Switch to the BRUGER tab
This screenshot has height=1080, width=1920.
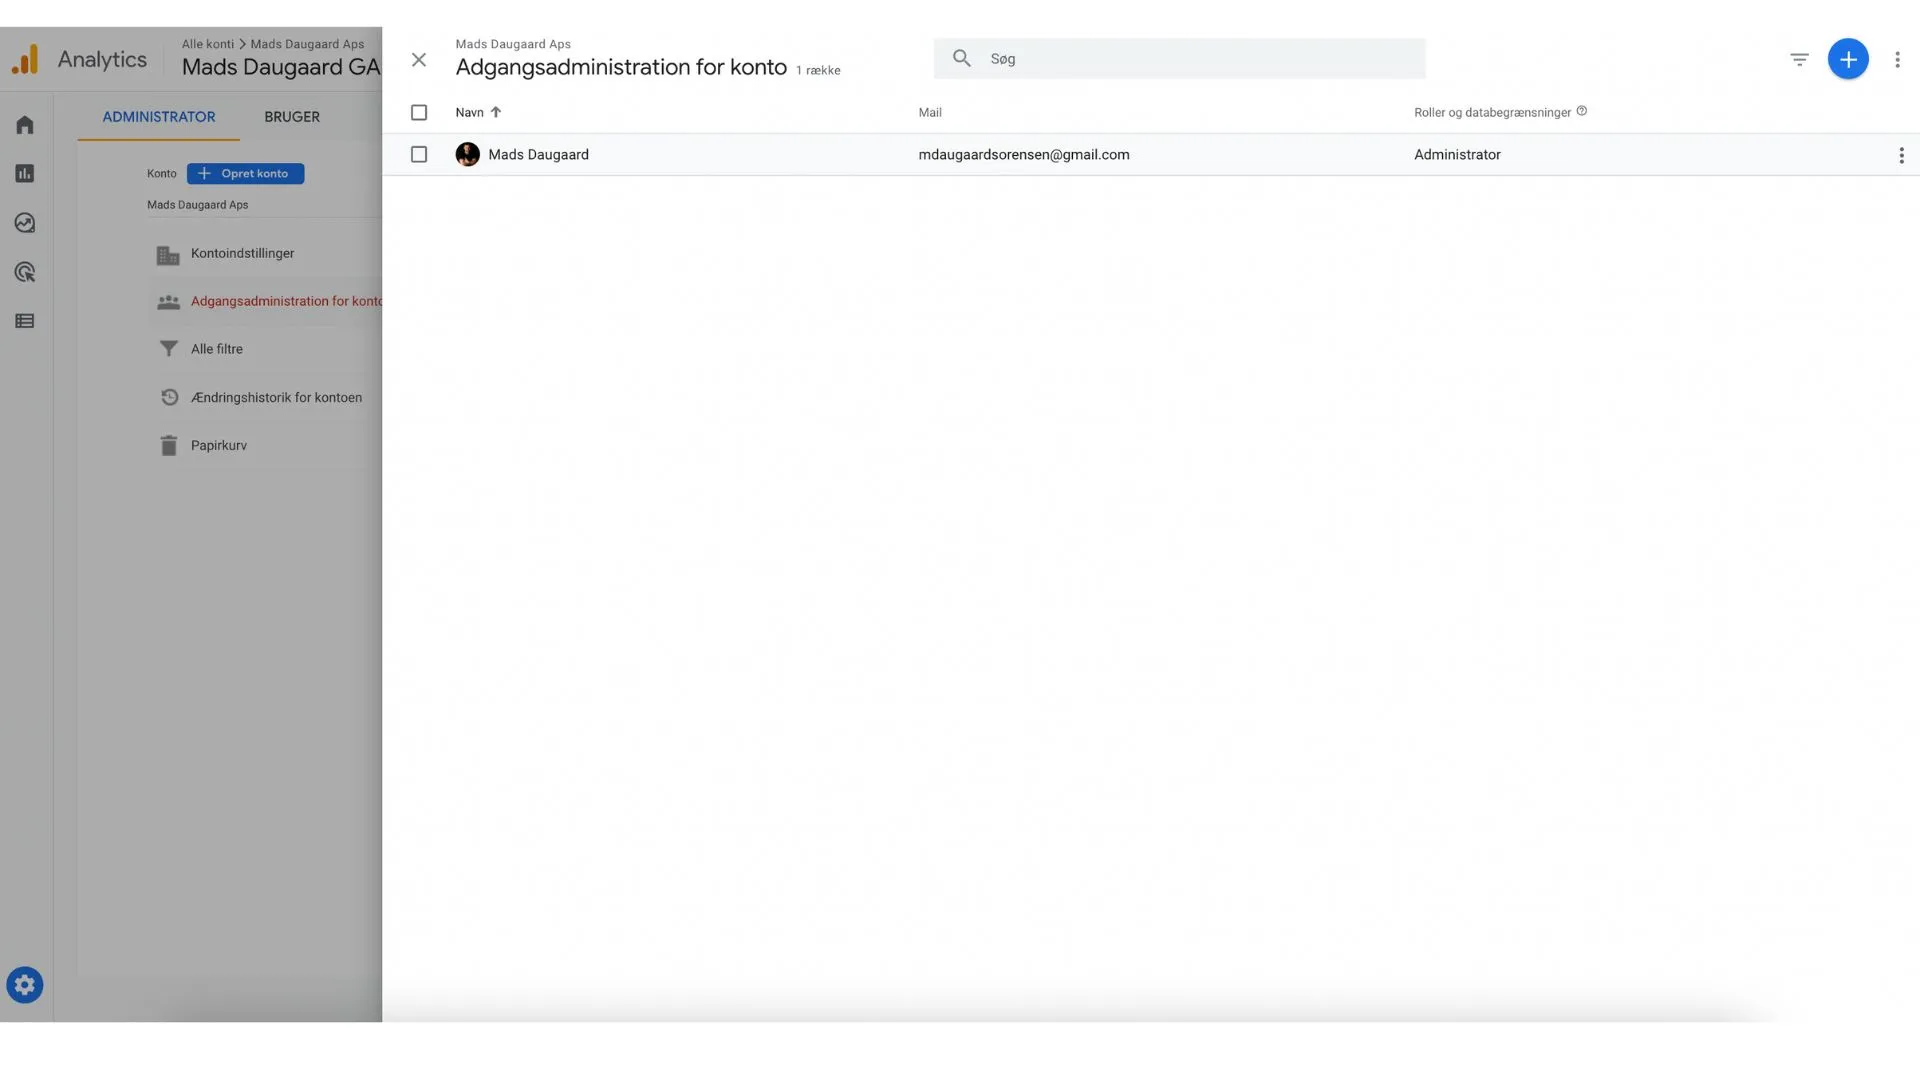coord(292,117)
